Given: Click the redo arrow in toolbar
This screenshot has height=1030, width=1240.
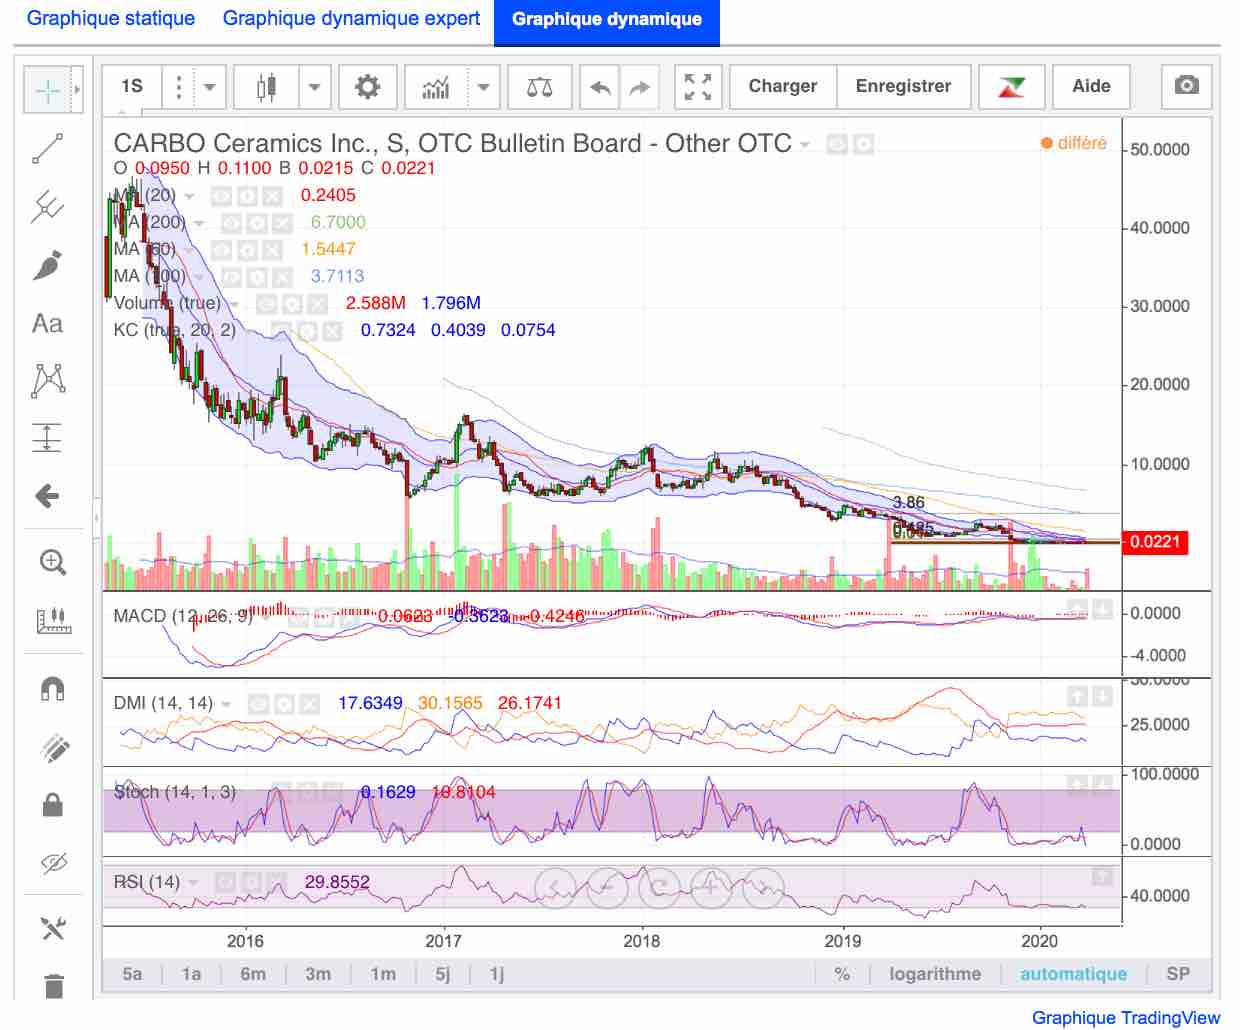Looking at the screenshot, I should (640, 87).
